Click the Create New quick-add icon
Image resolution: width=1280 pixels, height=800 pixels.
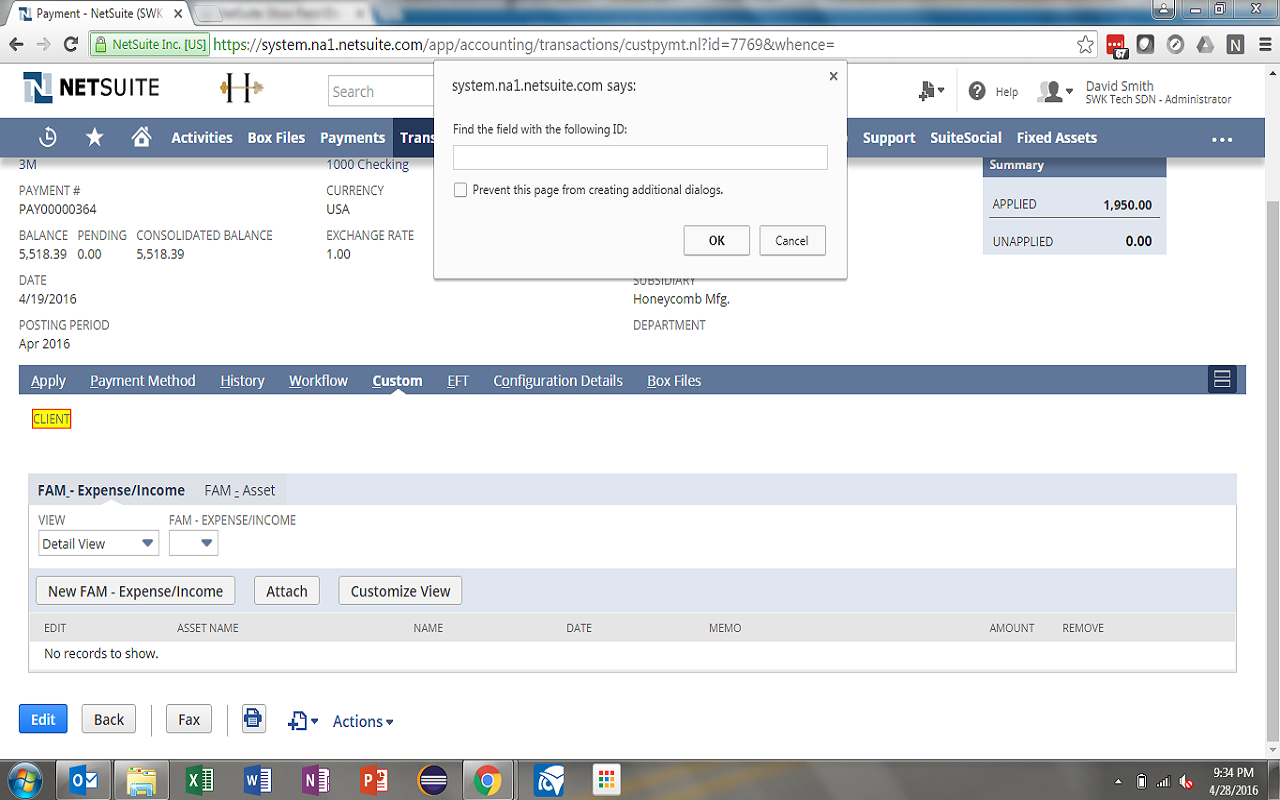tap(928, 91)
